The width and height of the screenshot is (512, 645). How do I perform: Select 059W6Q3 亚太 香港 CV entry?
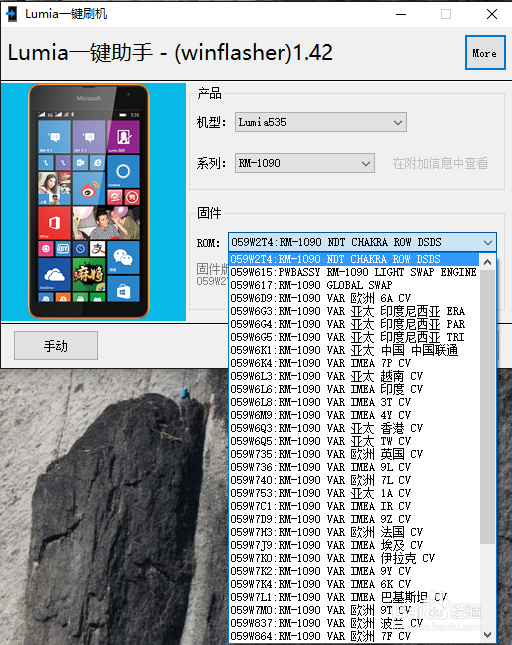pyautogui.click(x=354, y=428)
